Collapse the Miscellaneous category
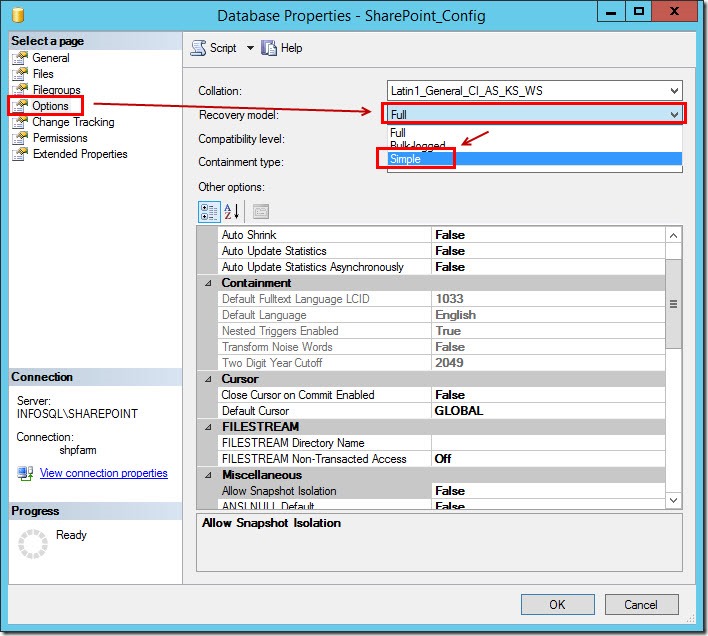 coord(208,475)
